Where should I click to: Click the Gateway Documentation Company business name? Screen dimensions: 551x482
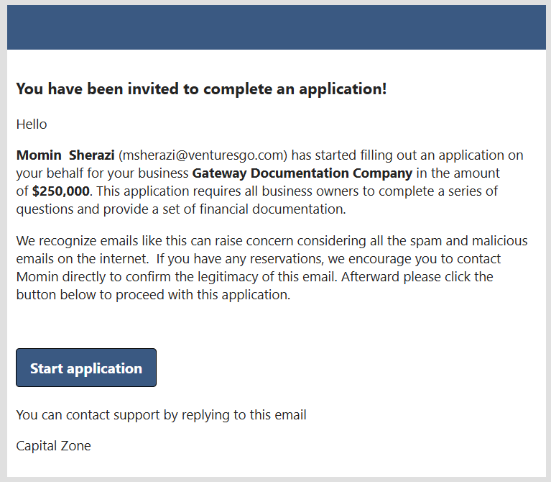click(302, 173)
